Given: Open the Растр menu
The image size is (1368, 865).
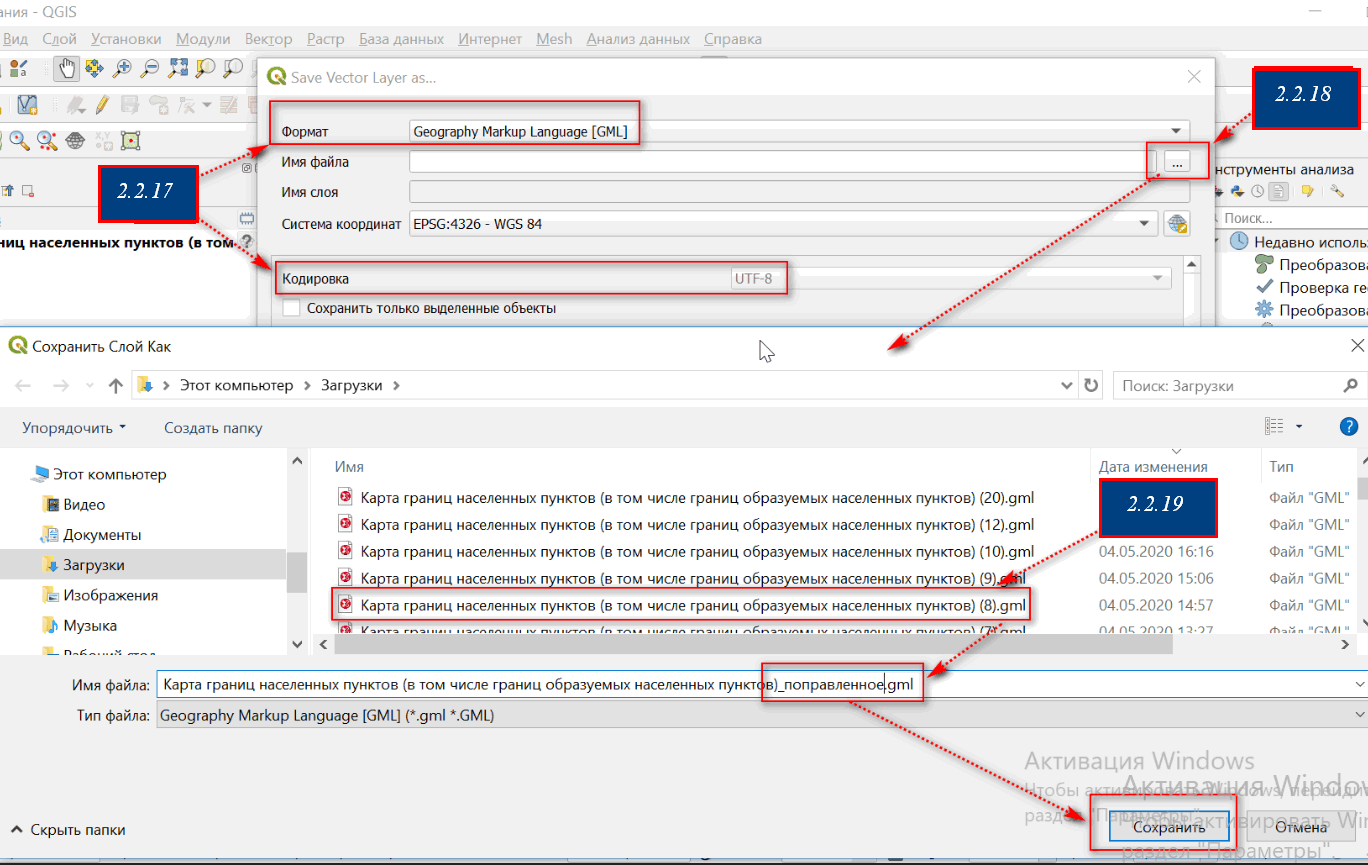Looking at the screenshot, I should pos(325,39).
